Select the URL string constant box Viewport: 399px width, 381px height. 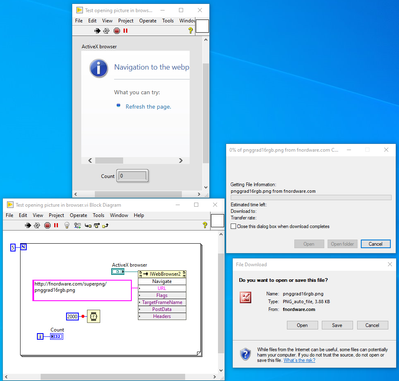pyautogui.click(x=82, y=290)
